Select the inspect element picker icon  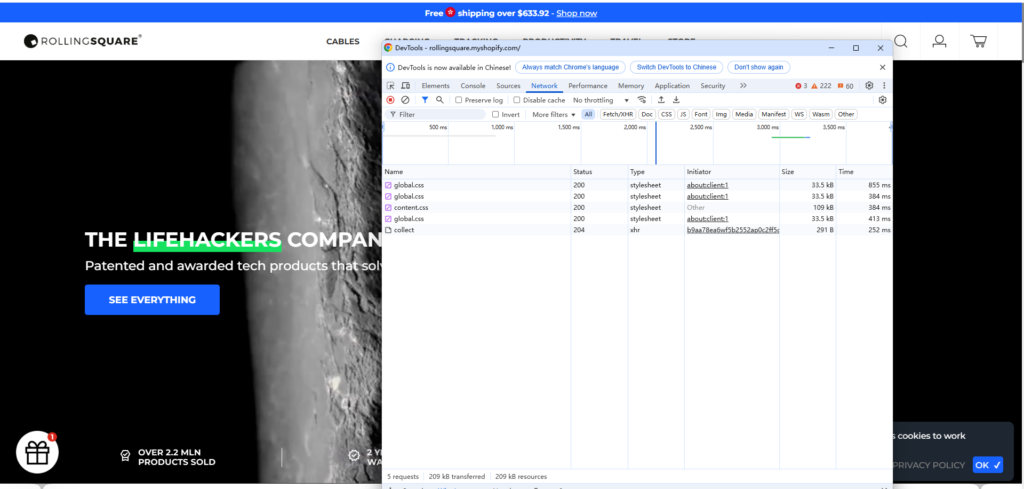tap(391, 86)
